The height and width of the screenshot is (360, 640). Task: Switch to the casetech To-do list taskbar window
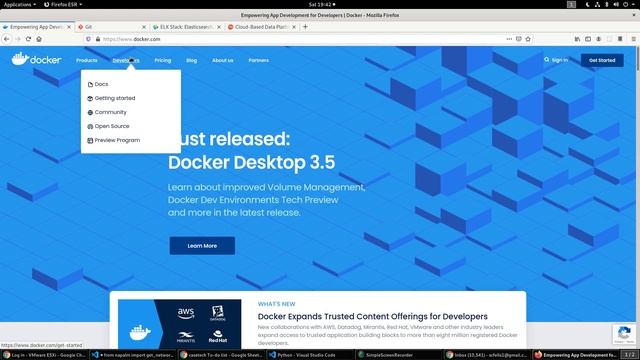(x=222, y=355)
